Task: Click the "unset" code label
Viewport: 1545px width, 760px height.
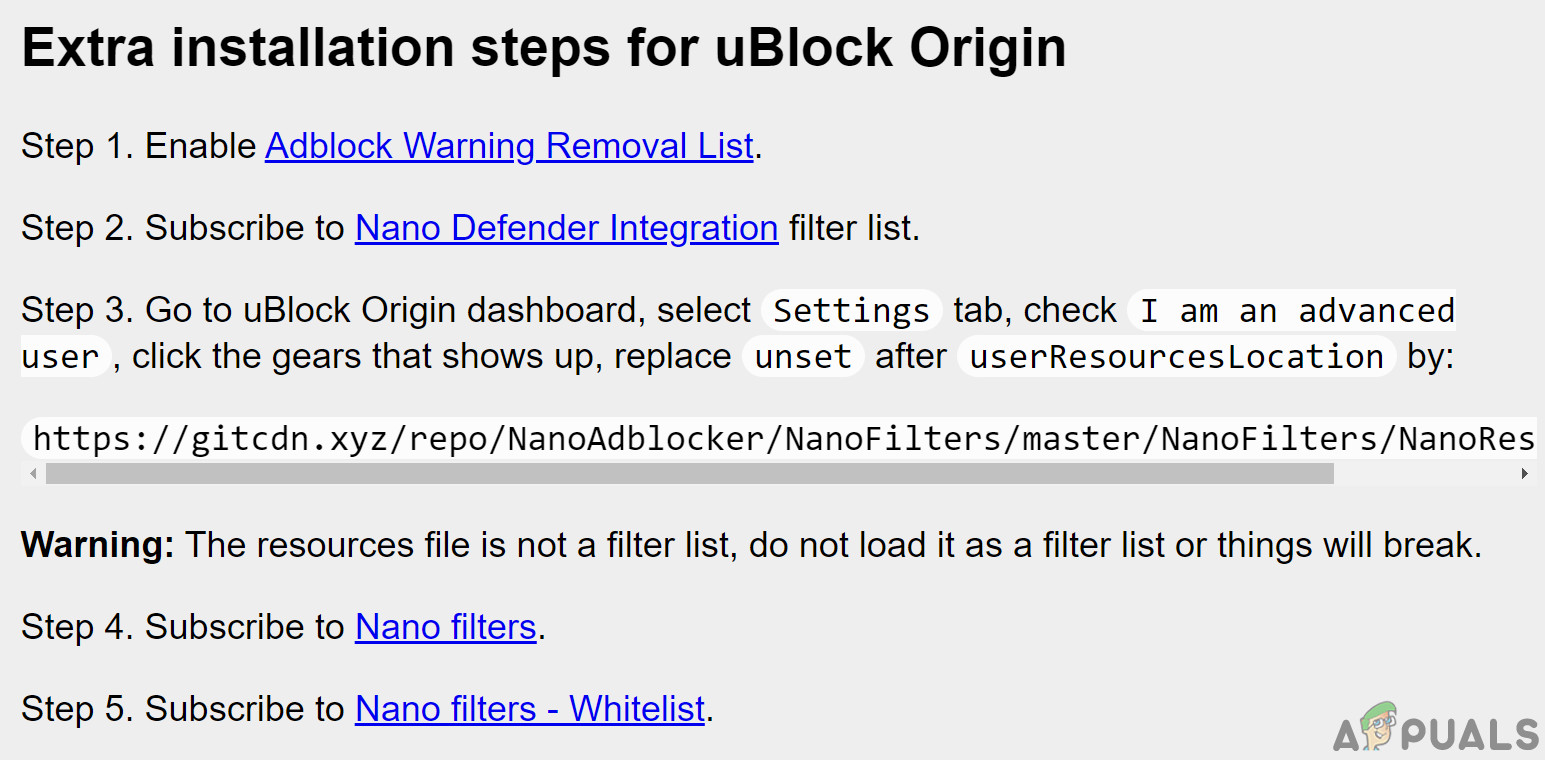Action: tap(803, 357)
